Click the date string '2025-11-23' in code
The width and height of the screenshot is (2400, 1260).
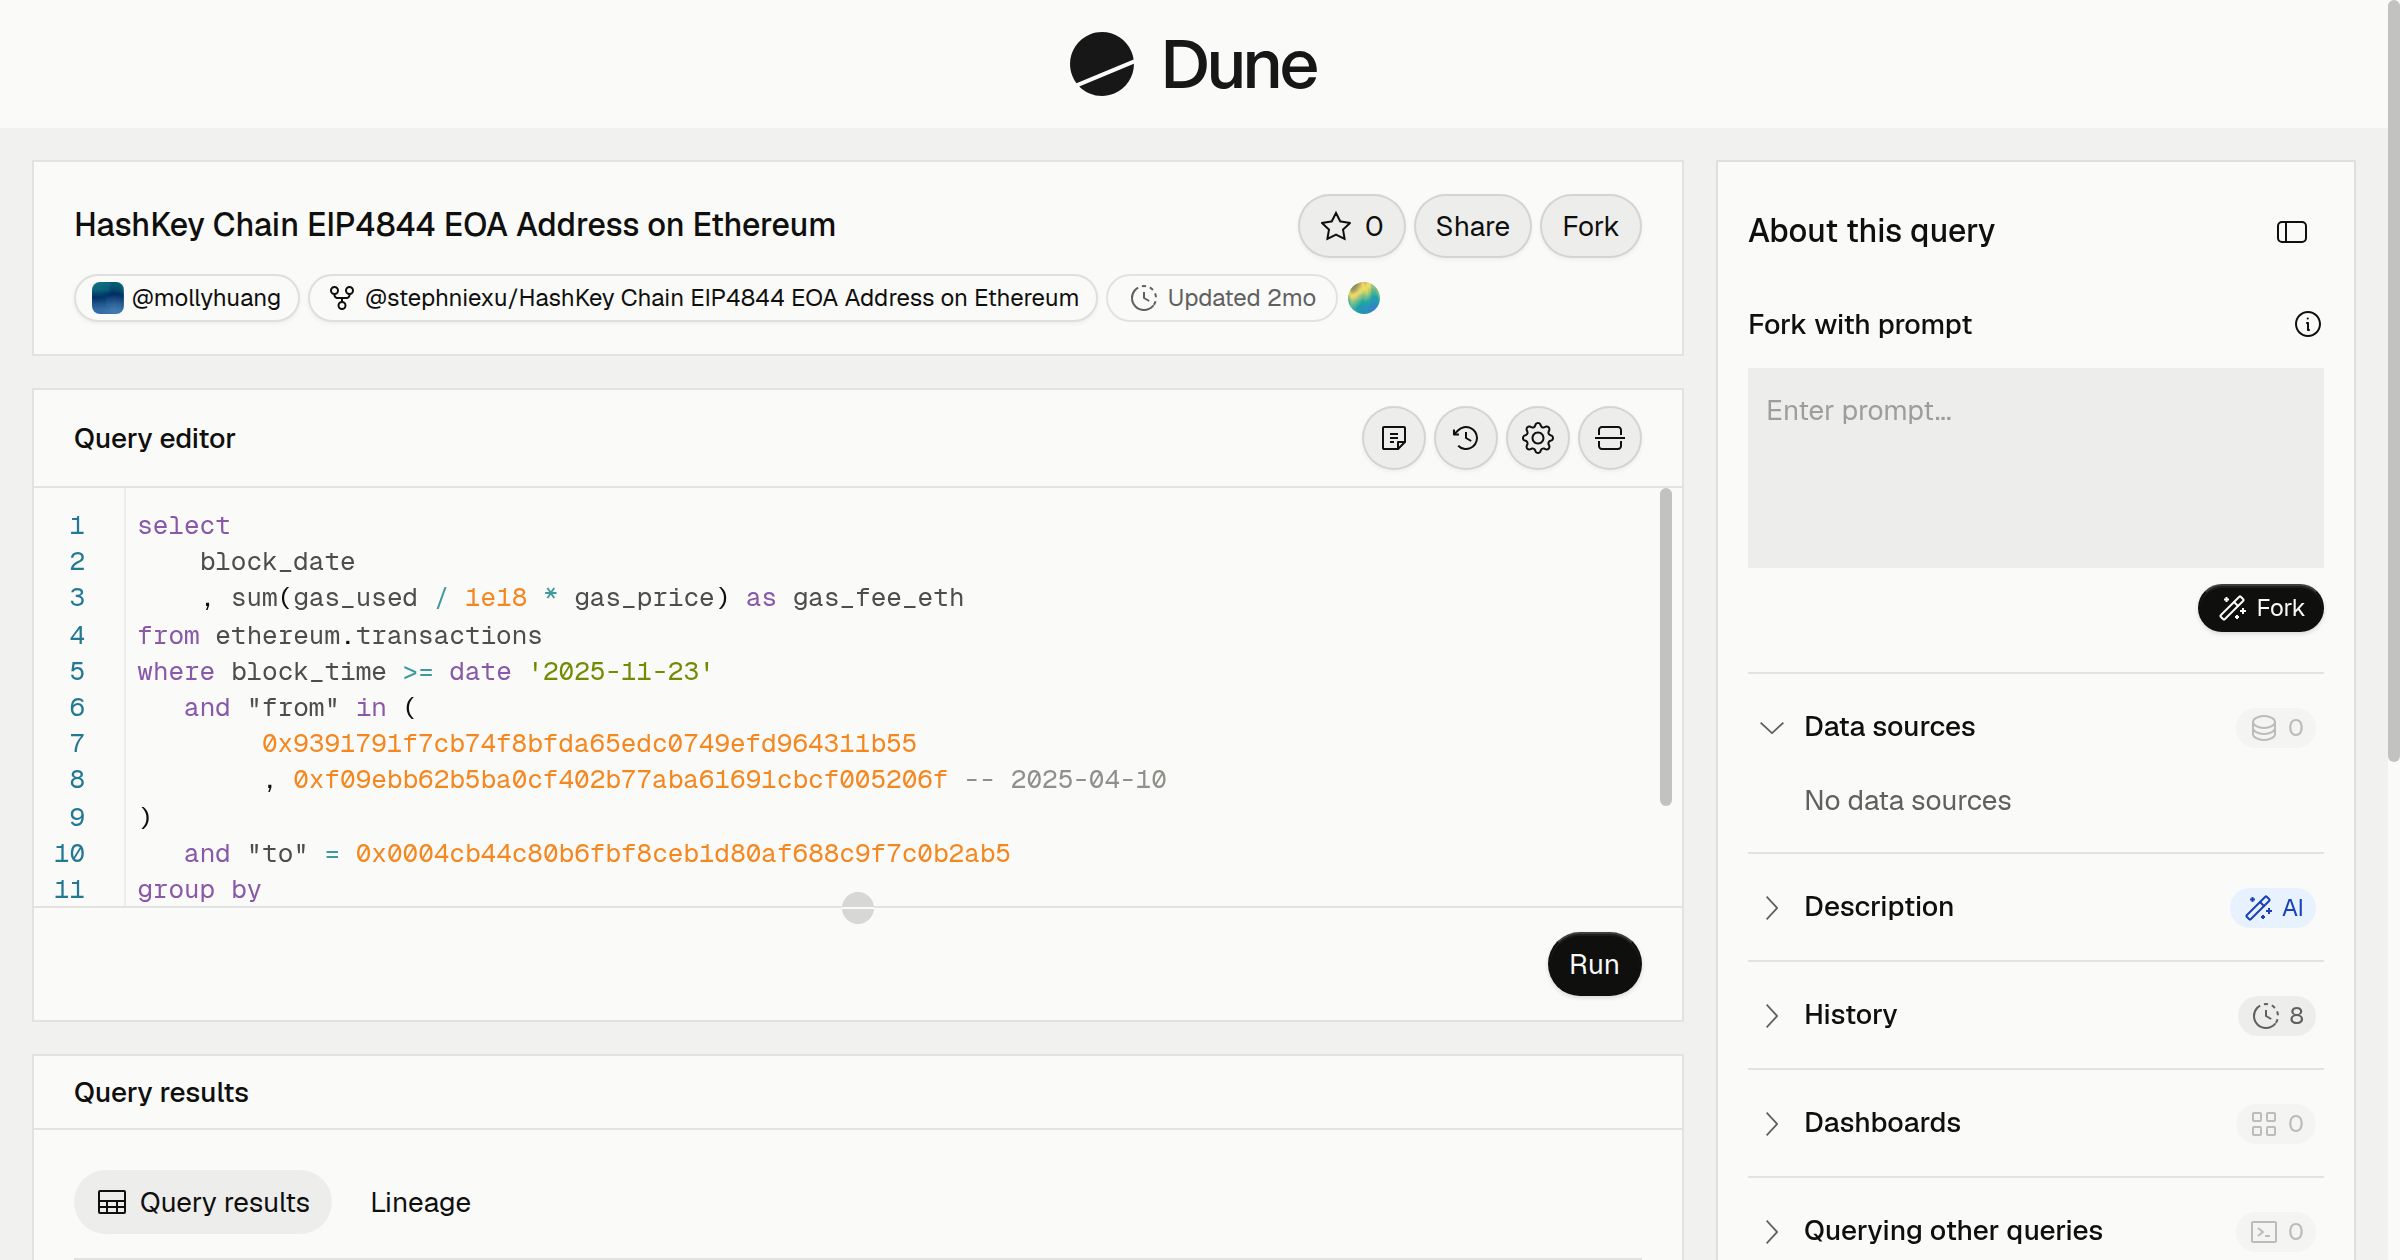point(620,671)
